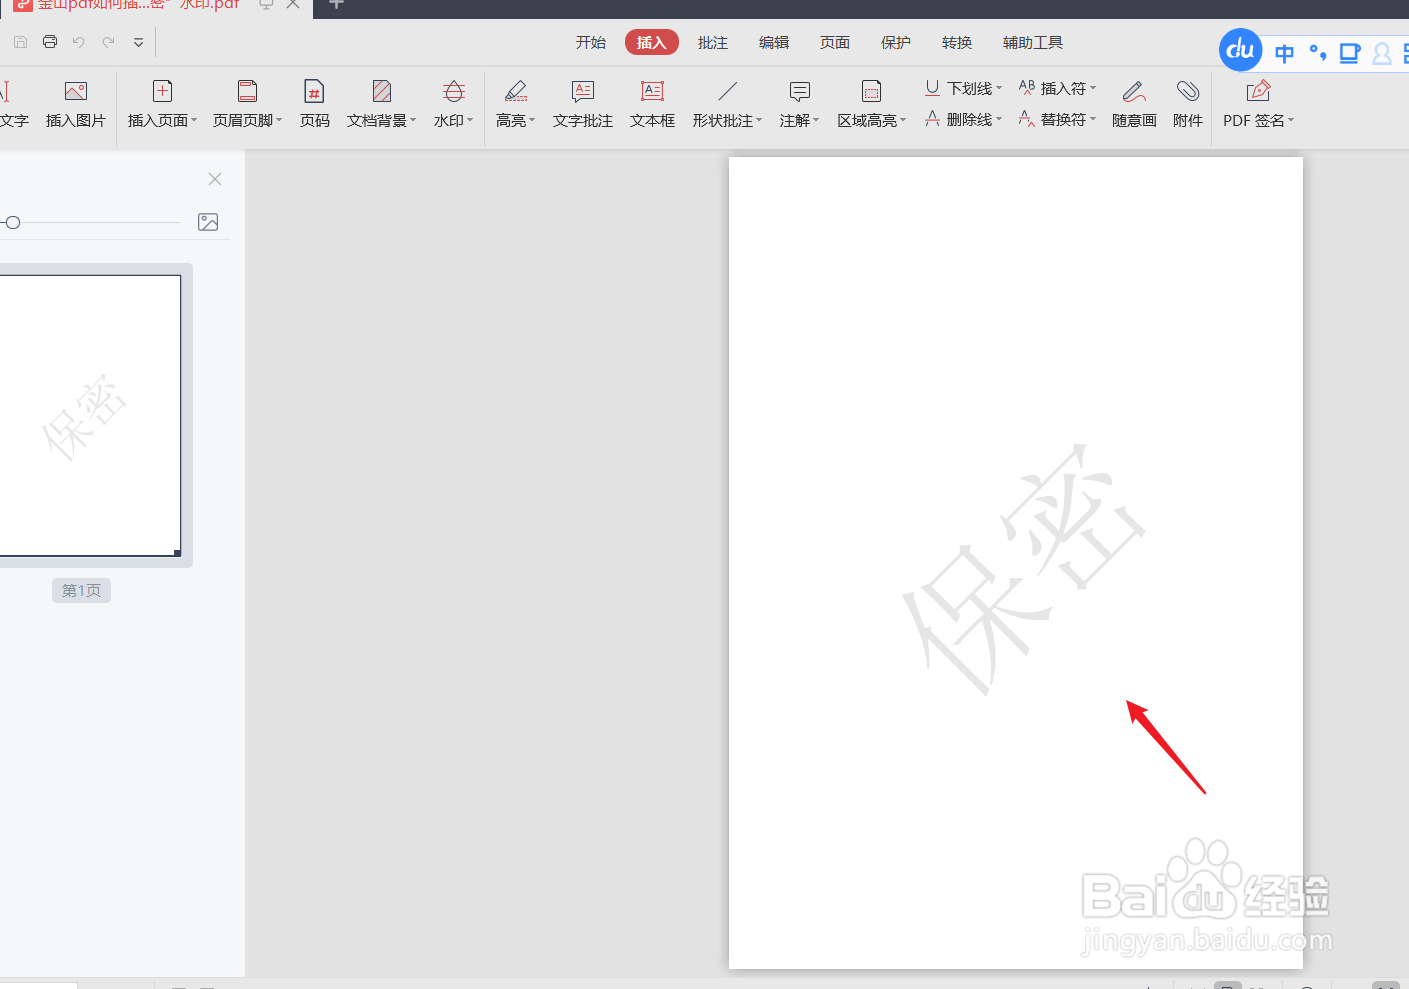Expand the quick access toolbar dropdown
The height and width of the screenshot is (989, 1409).
pyautogui.click(x=138, y=42)
